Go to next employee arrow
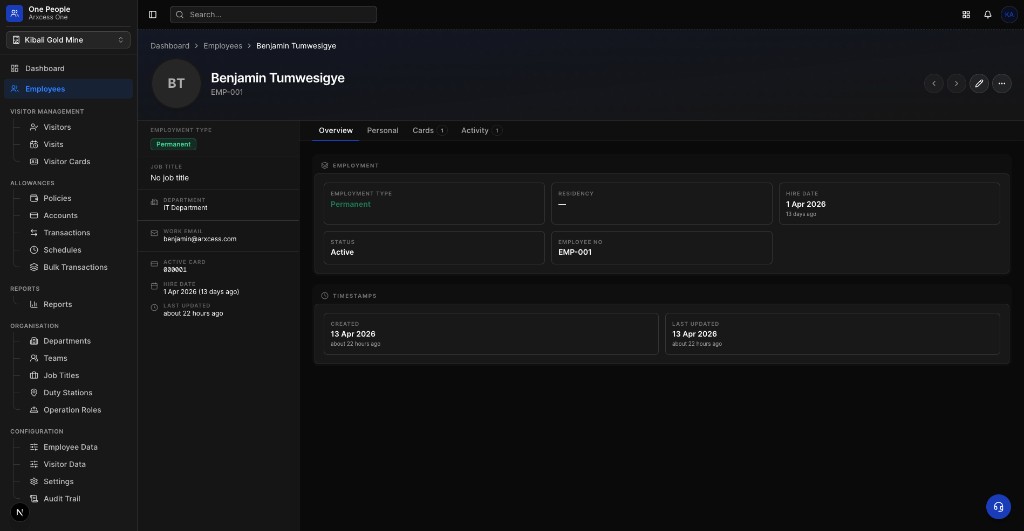Image resolution: width=1024 pixels, height=531 pixels. point(956,84)
